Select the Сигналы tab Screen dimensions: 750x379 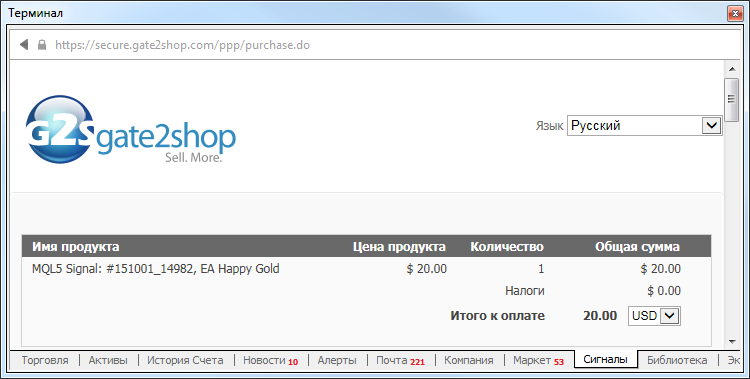click(606, 359)
